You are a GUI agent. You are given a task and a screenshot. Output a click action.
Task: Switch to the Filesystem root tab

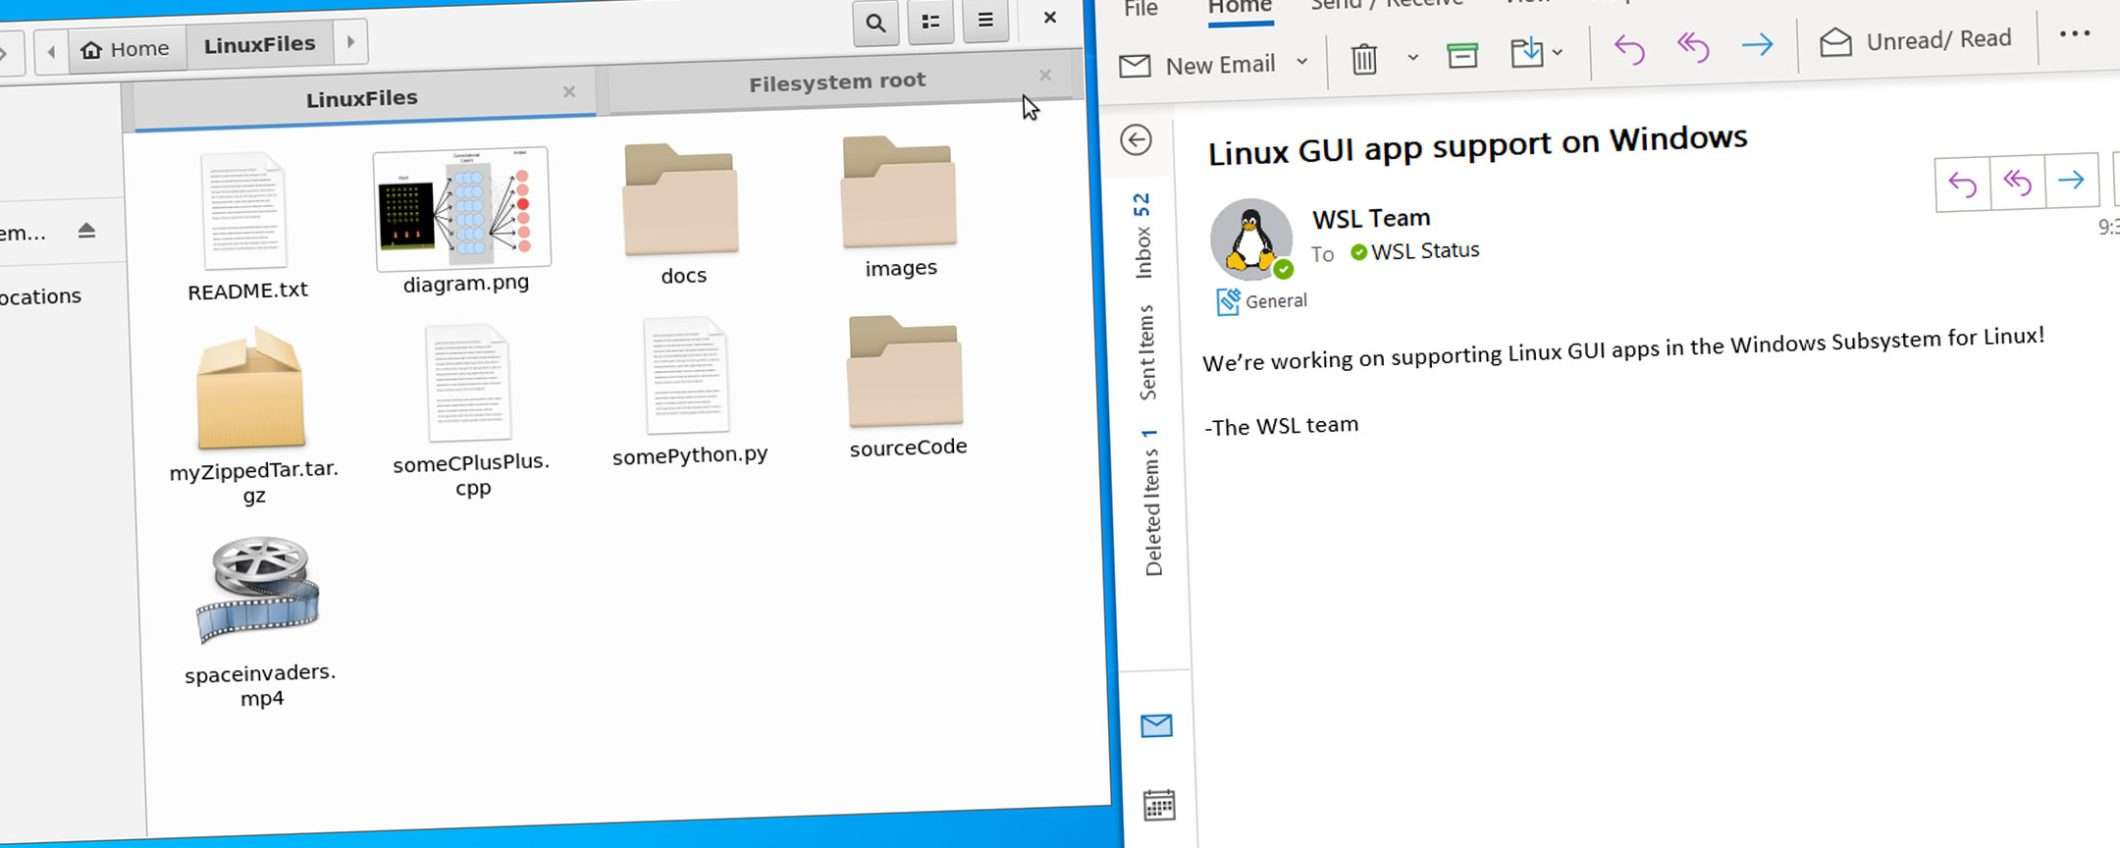click(836, 82)
